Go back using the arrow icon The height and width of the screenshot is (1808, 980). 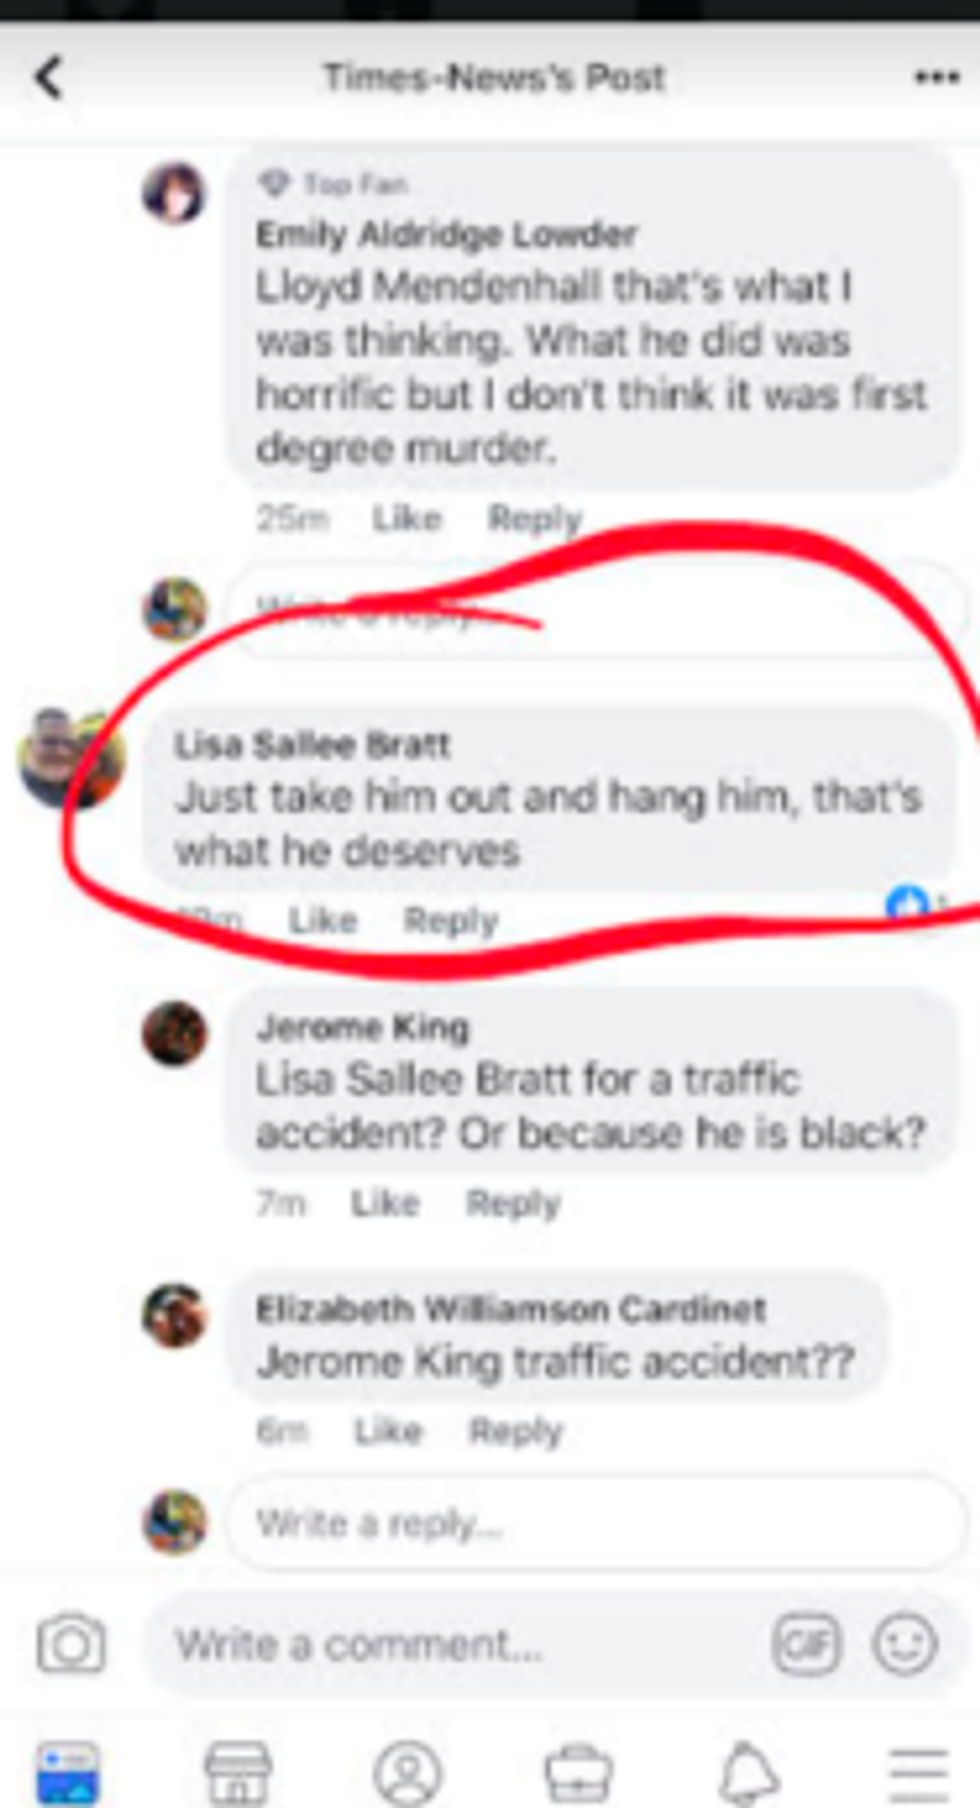pos(48,78)
